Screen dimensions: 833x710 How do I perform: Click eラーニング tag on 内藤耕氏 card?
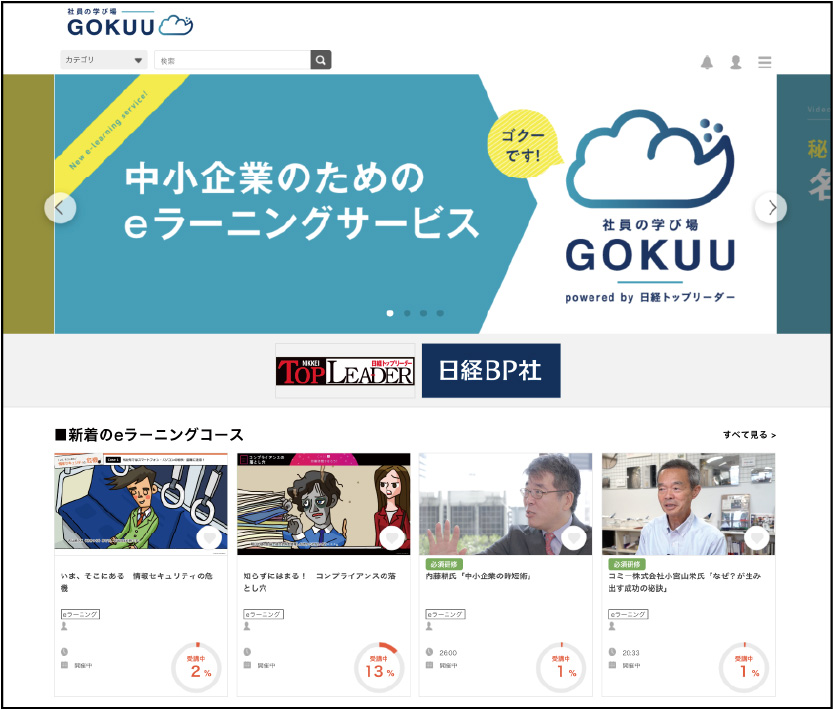[445, 614]
